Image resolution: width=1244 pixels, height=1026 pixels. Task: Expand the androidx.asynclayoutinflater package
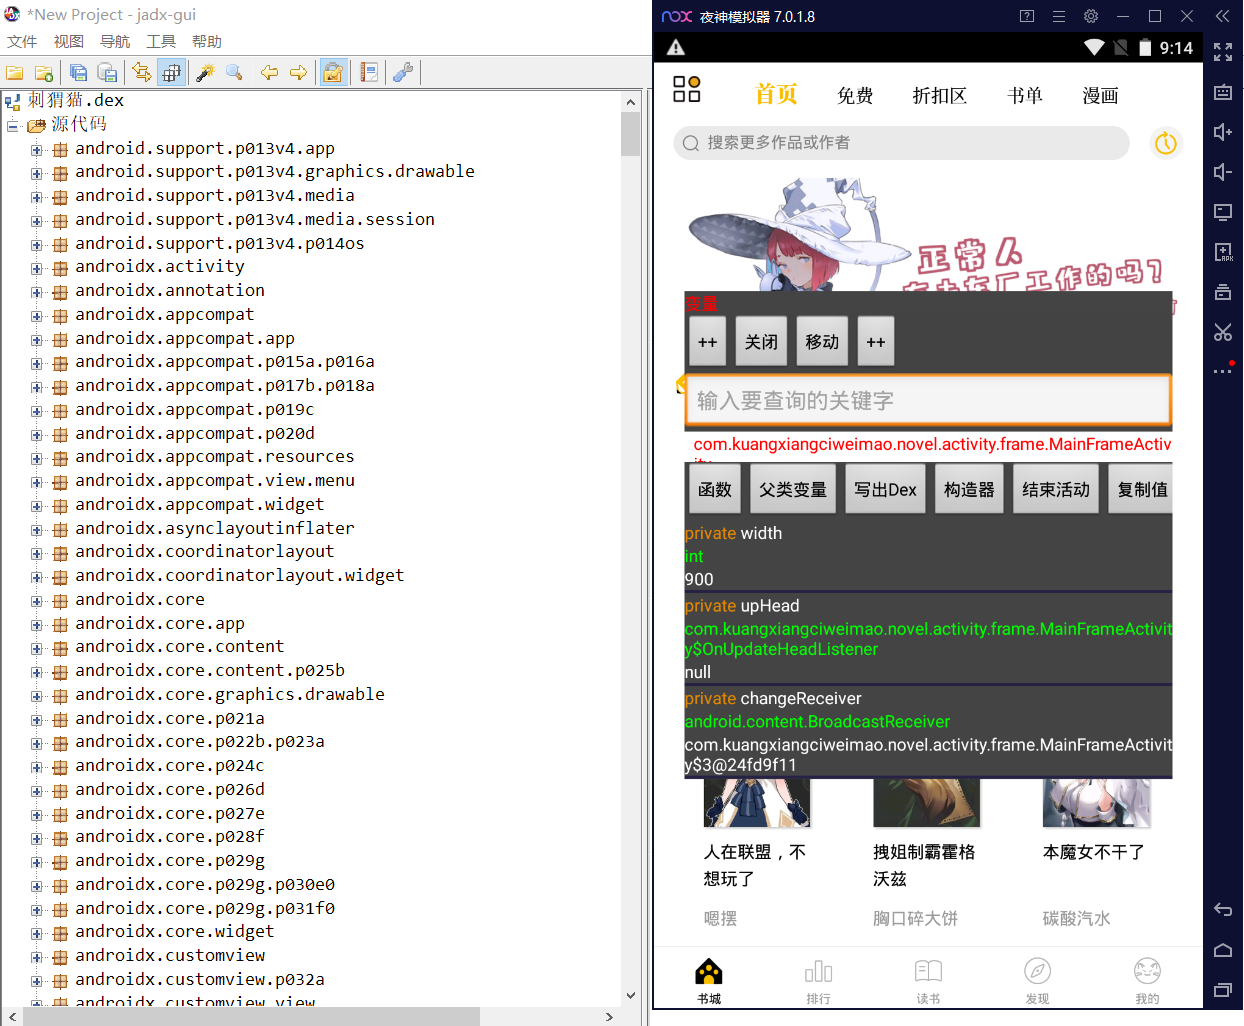(36, 529)
